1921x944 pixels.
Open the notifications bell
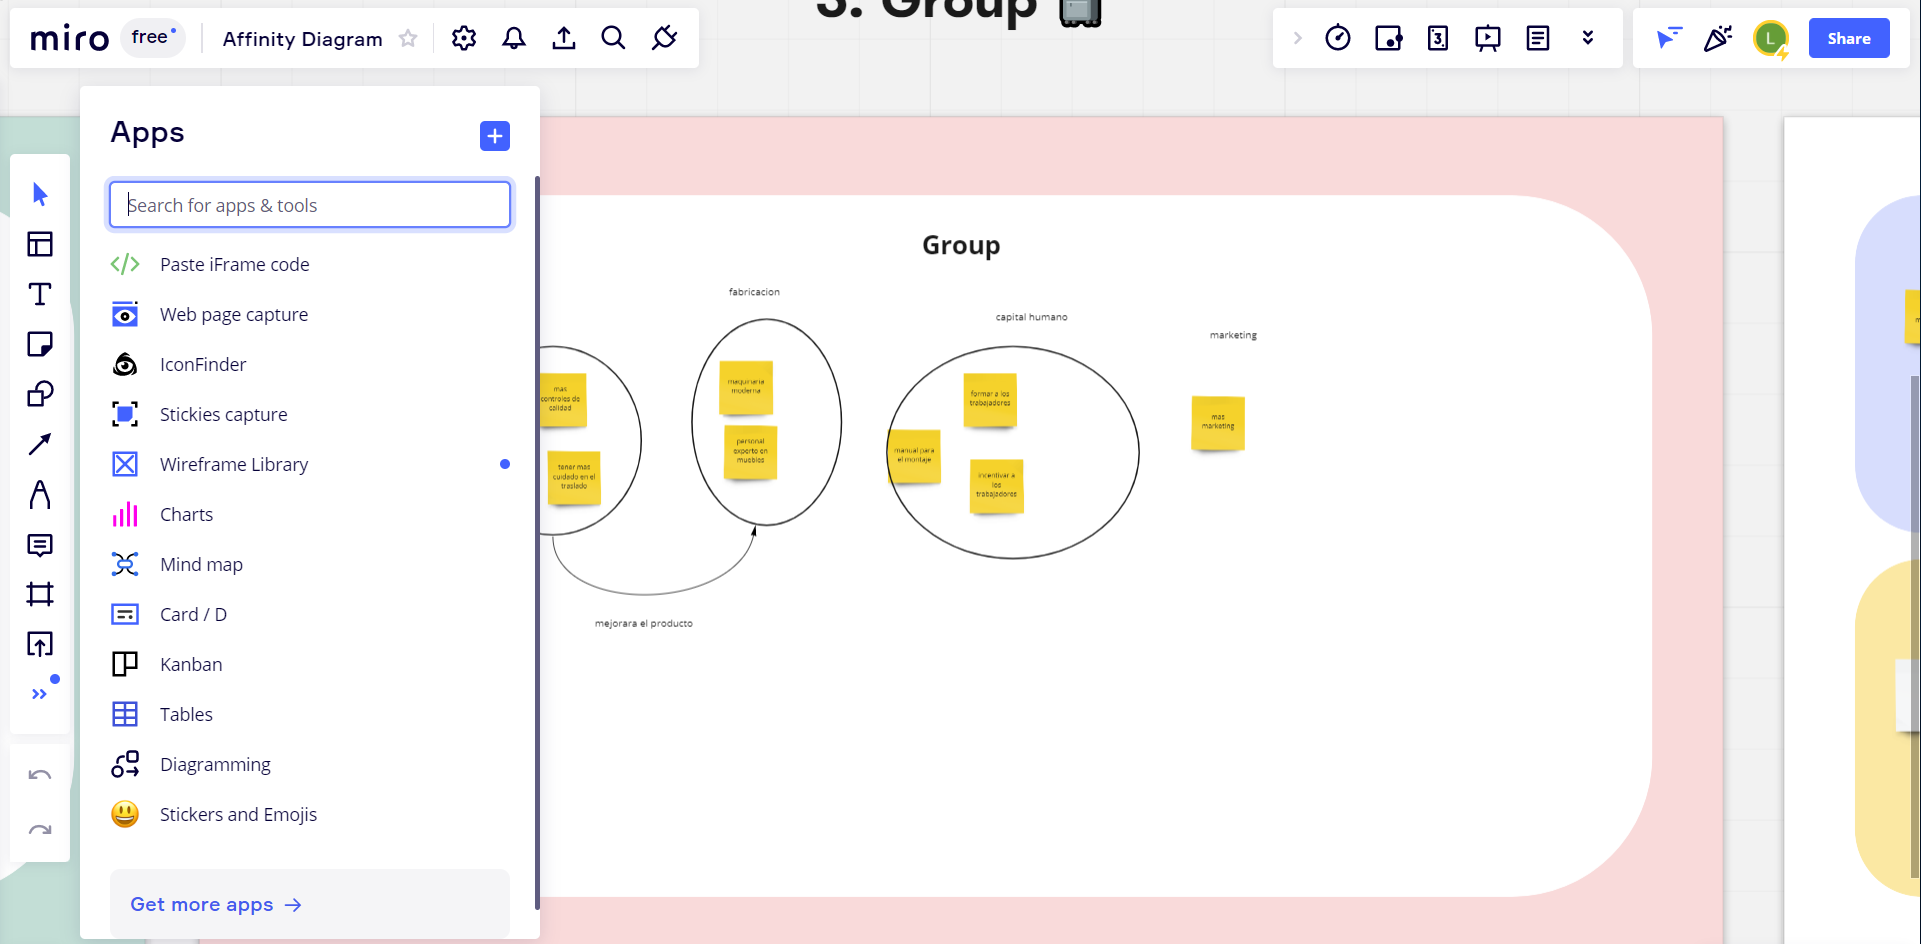[514, 38]
